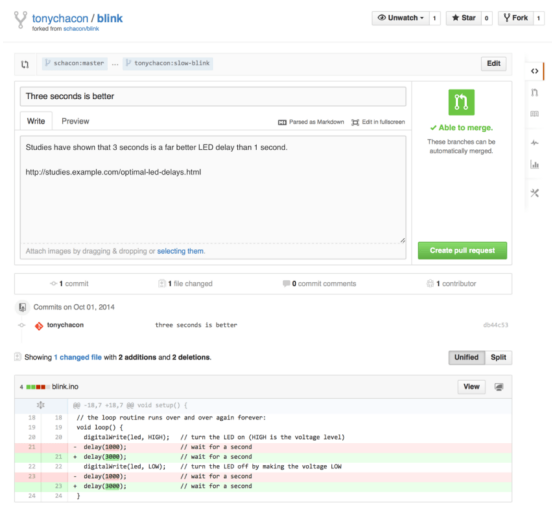Click the removed line number 23
The width and height of the screenshot is (555, 505).
tap(32, 477)
